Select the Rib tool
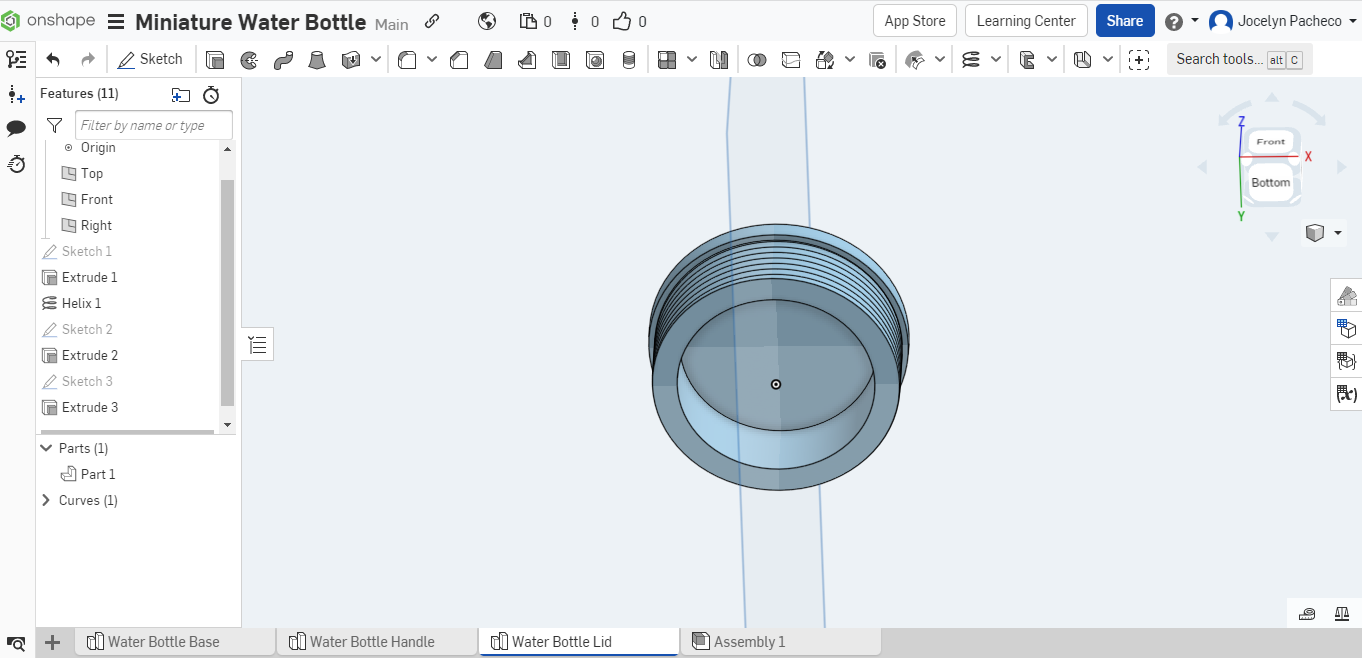This screenshot has width=1362, height=658. pyautogui.click(x=527, y=60)
